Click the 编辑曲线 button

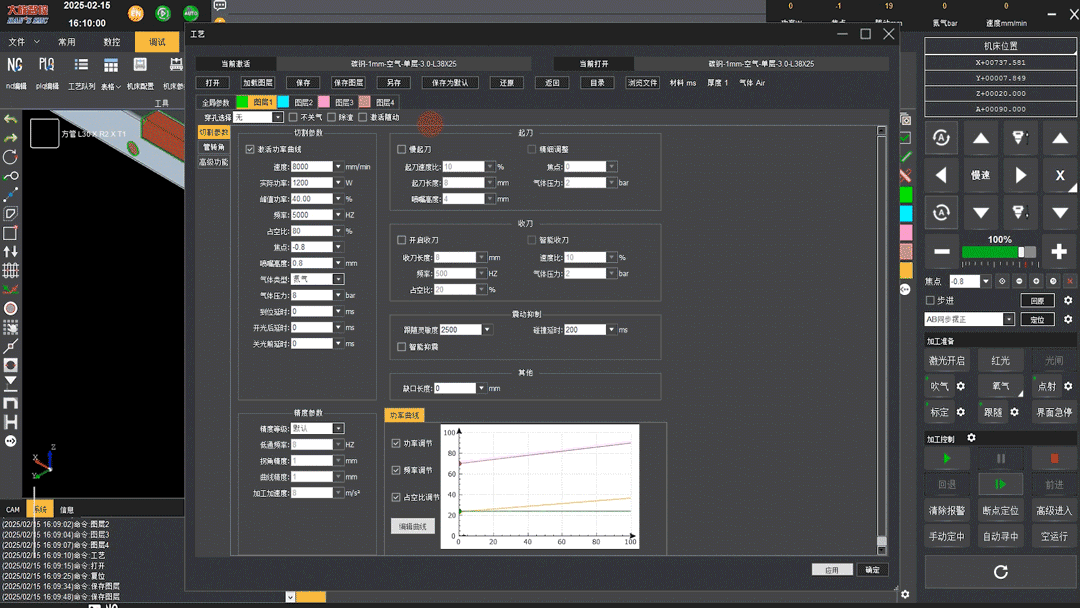click(412, 526)
